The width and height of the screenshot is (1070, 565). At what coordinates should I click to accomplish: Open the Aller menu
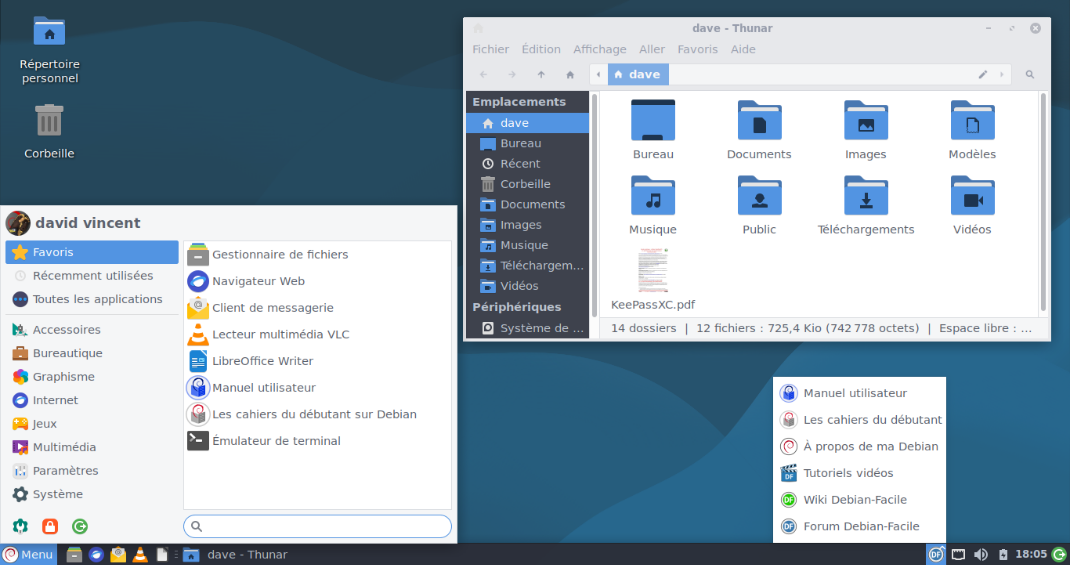[x=652, y=49]
